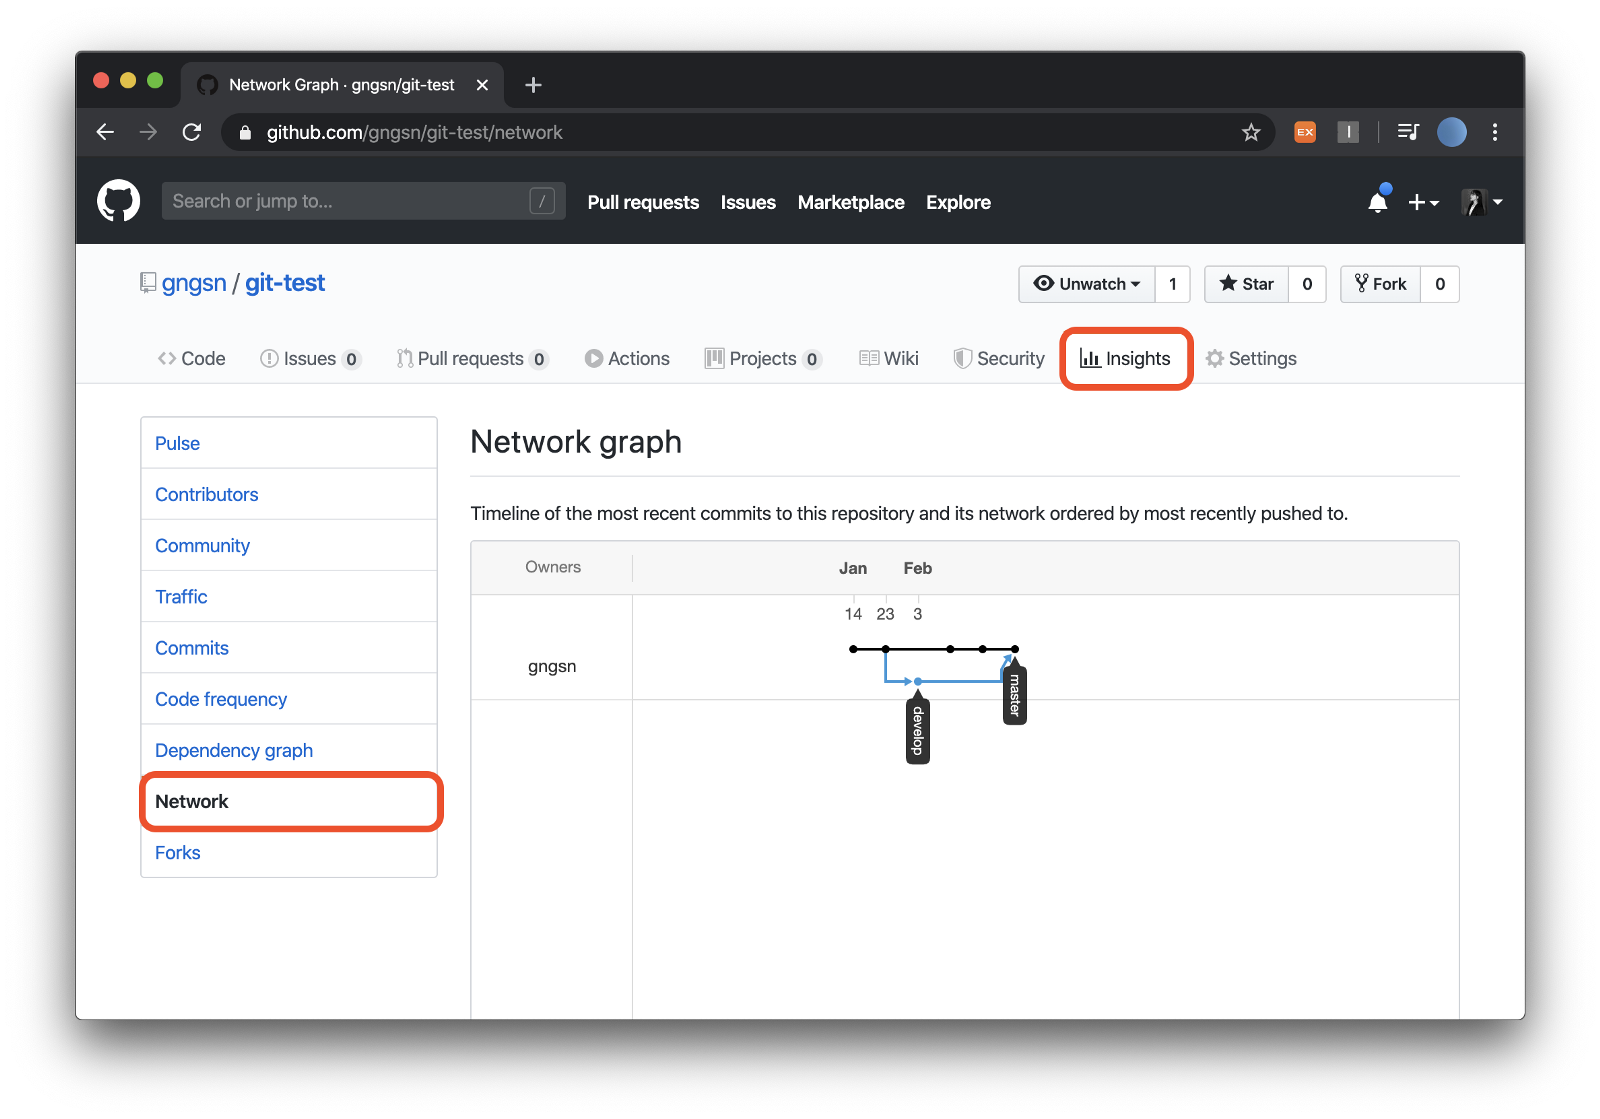Open the user avatar dropdown menu
The height and width of the screenshot is (1119, 1600).
pyautogui.click(x=1482, y=202)
